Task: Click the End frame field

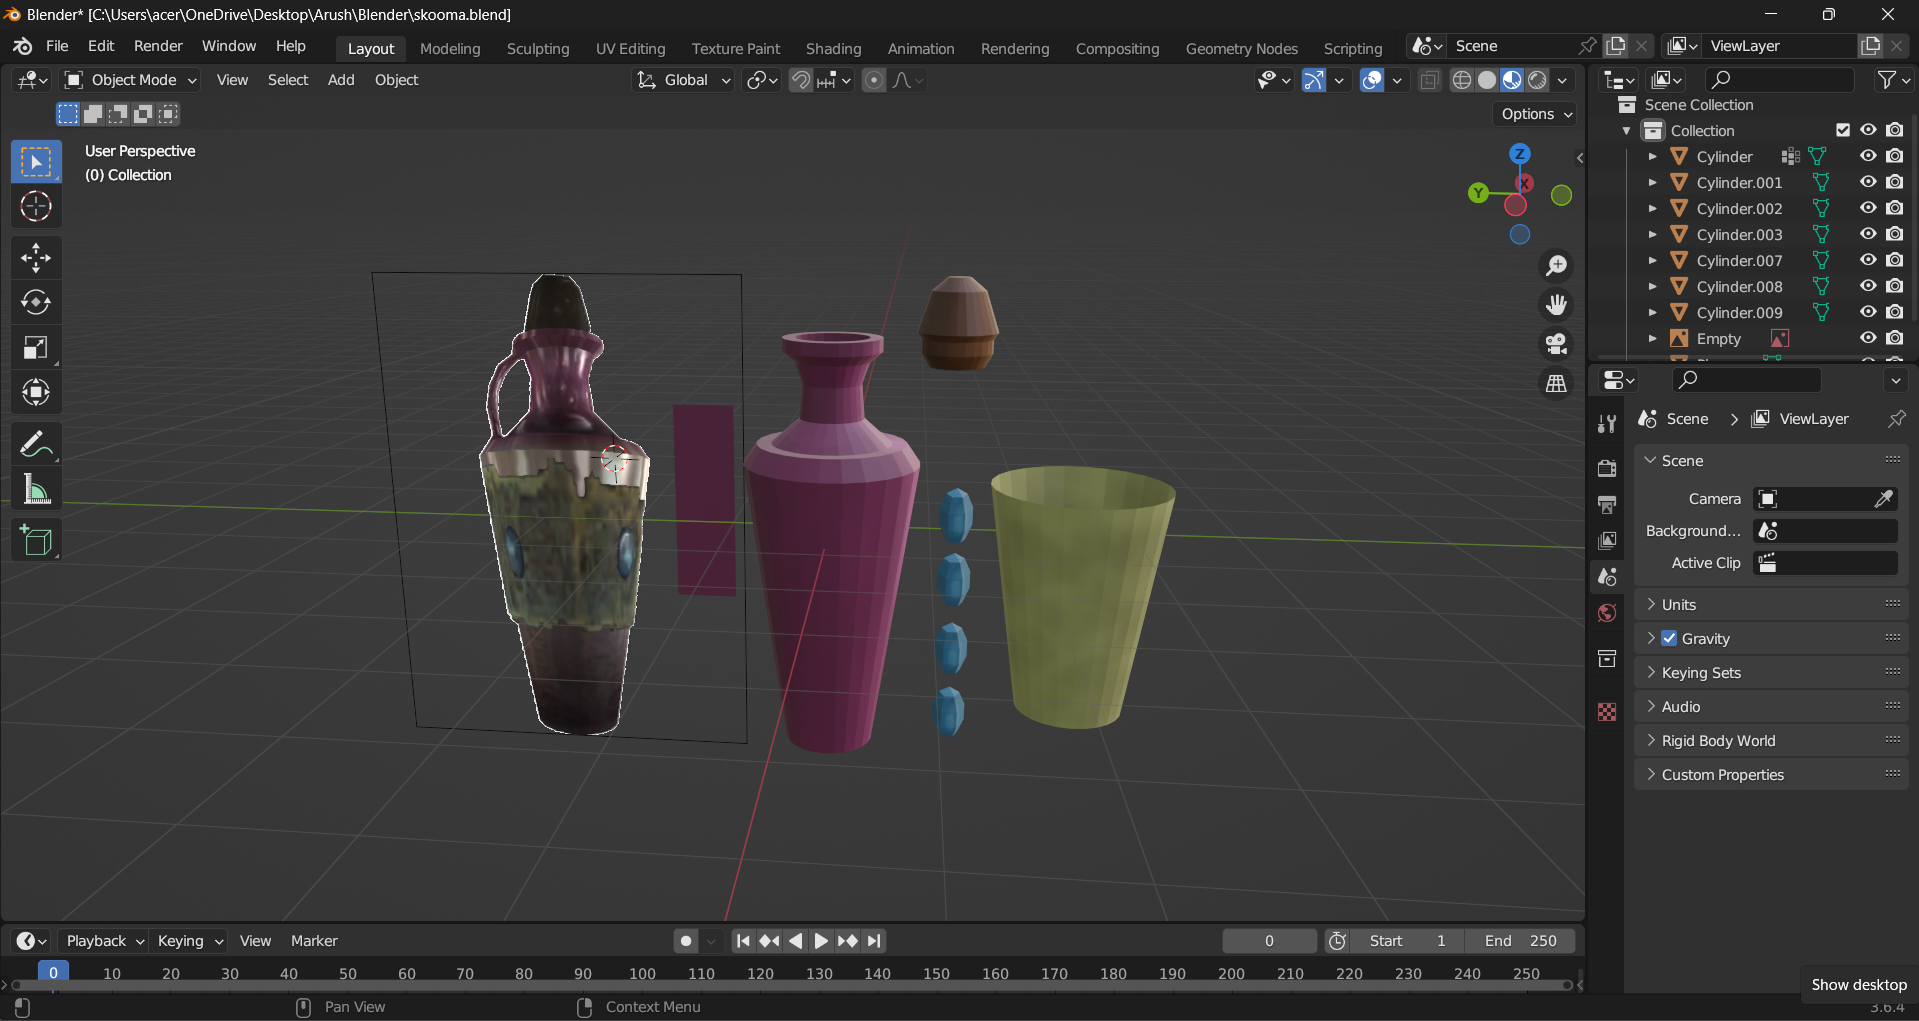Action: coord(1520,941)
